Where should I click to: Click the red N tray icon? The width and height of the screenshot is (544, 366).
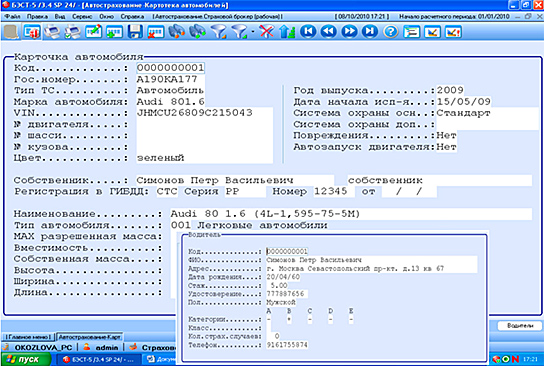pyautogui.click(x=515, y=359)
